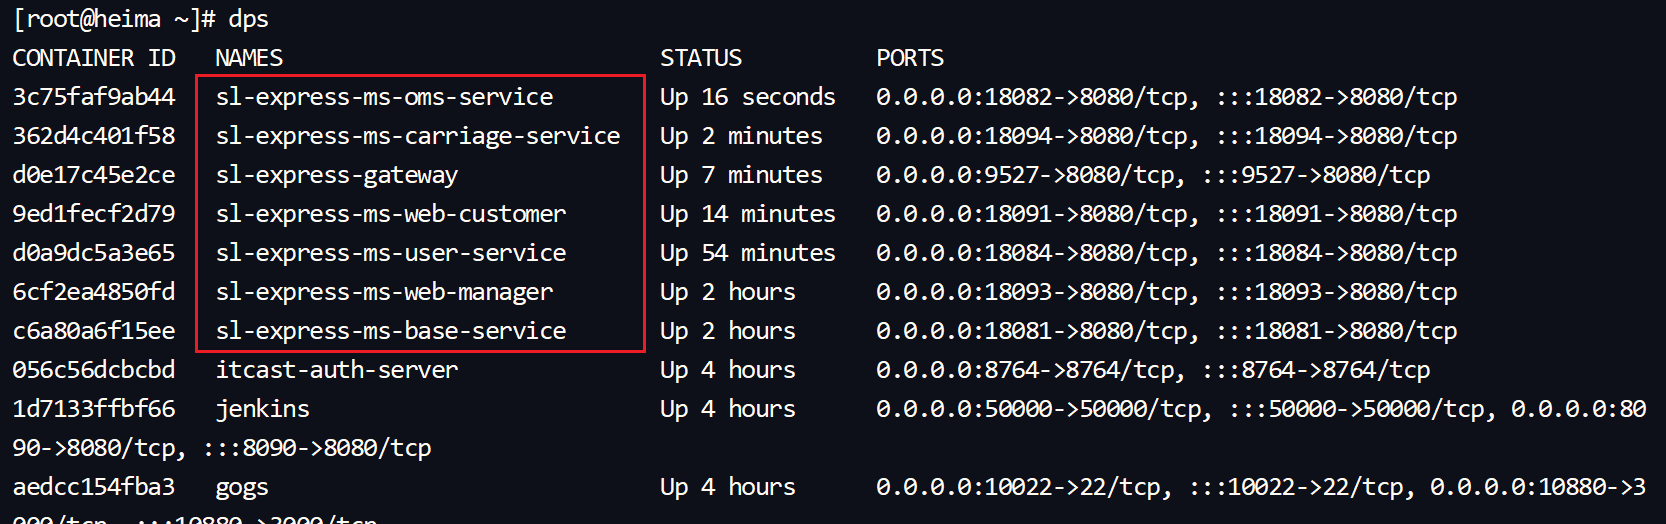Screen dimensions: 1666x524
Task: Click the gogs container name
Action: point(242,487)
